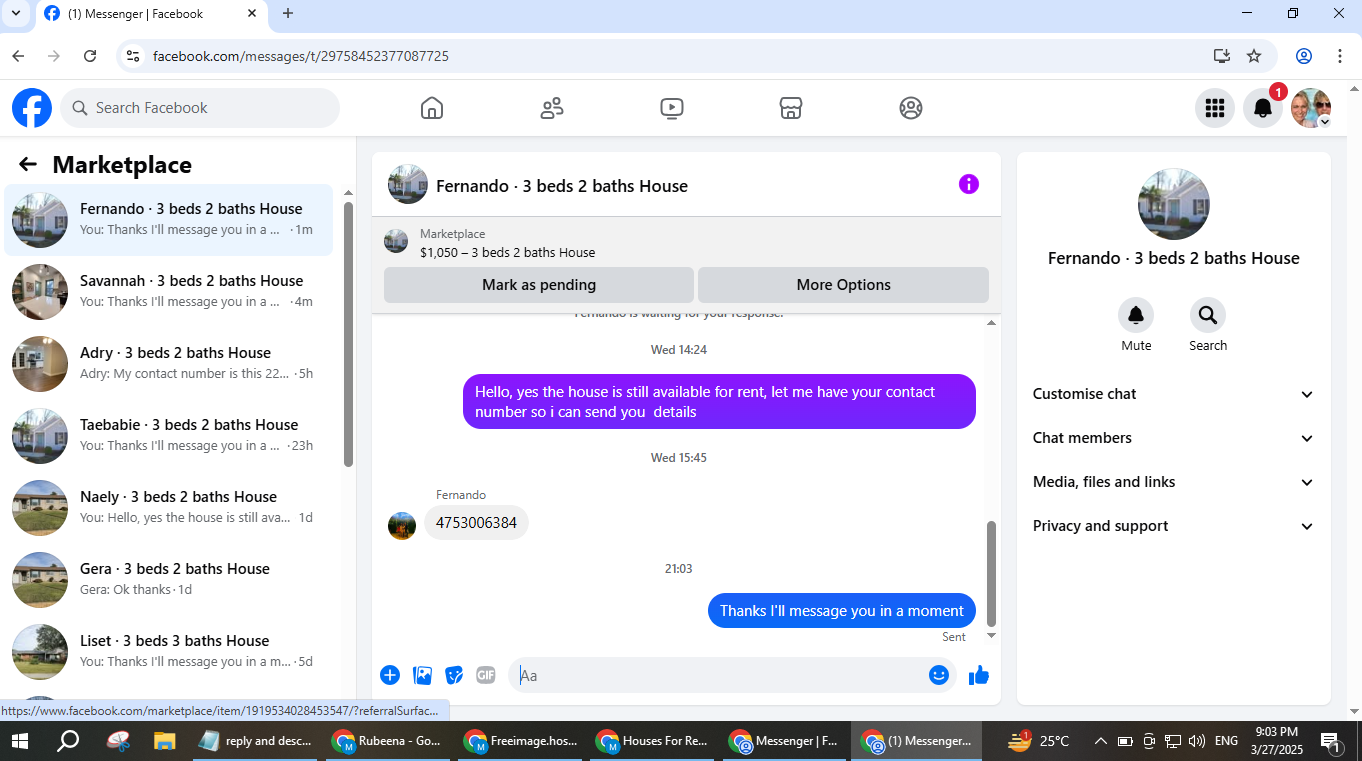The image size is (1362, 761).
Task: Choose a sticker icon in composer
Action: click(x=455, y=675)
